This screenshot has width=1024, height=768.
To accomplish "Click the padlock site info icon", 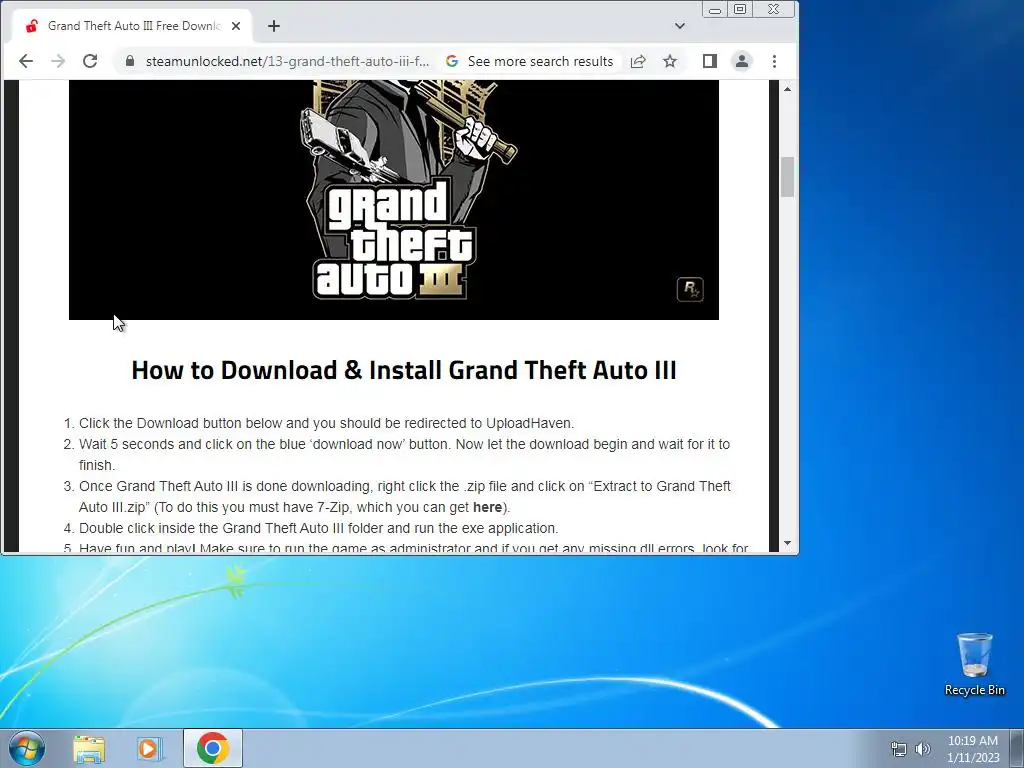I will click(x=130, y=61).
